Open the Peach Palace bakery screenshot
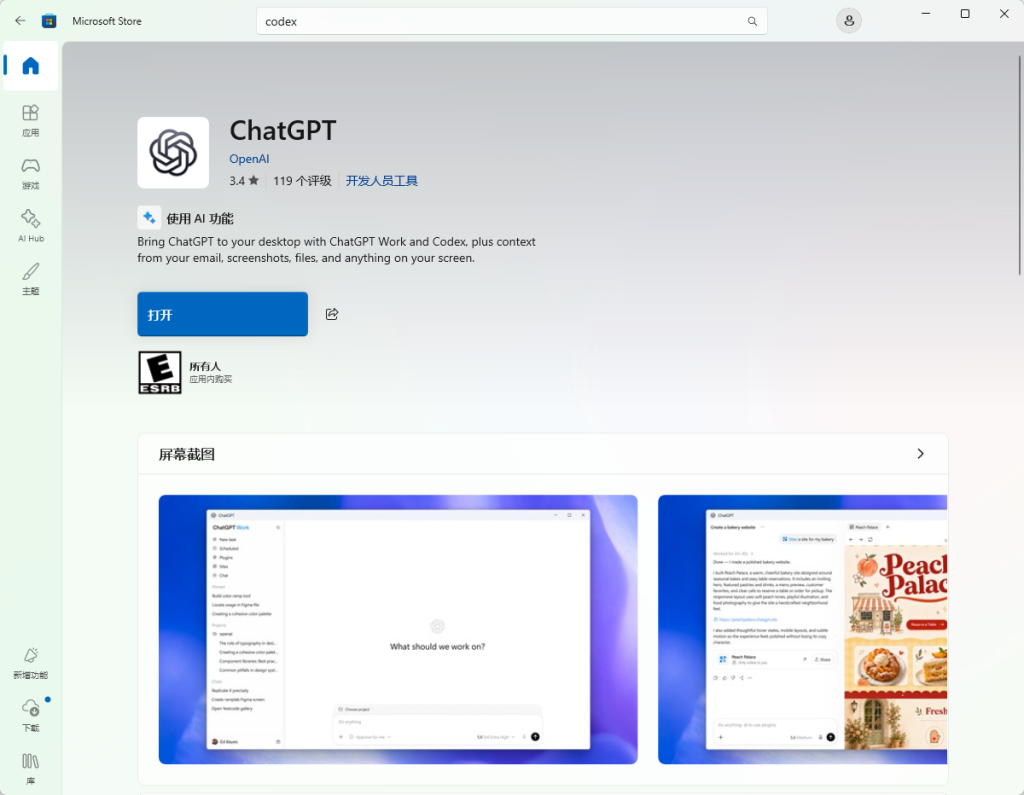 coord(802,629)
